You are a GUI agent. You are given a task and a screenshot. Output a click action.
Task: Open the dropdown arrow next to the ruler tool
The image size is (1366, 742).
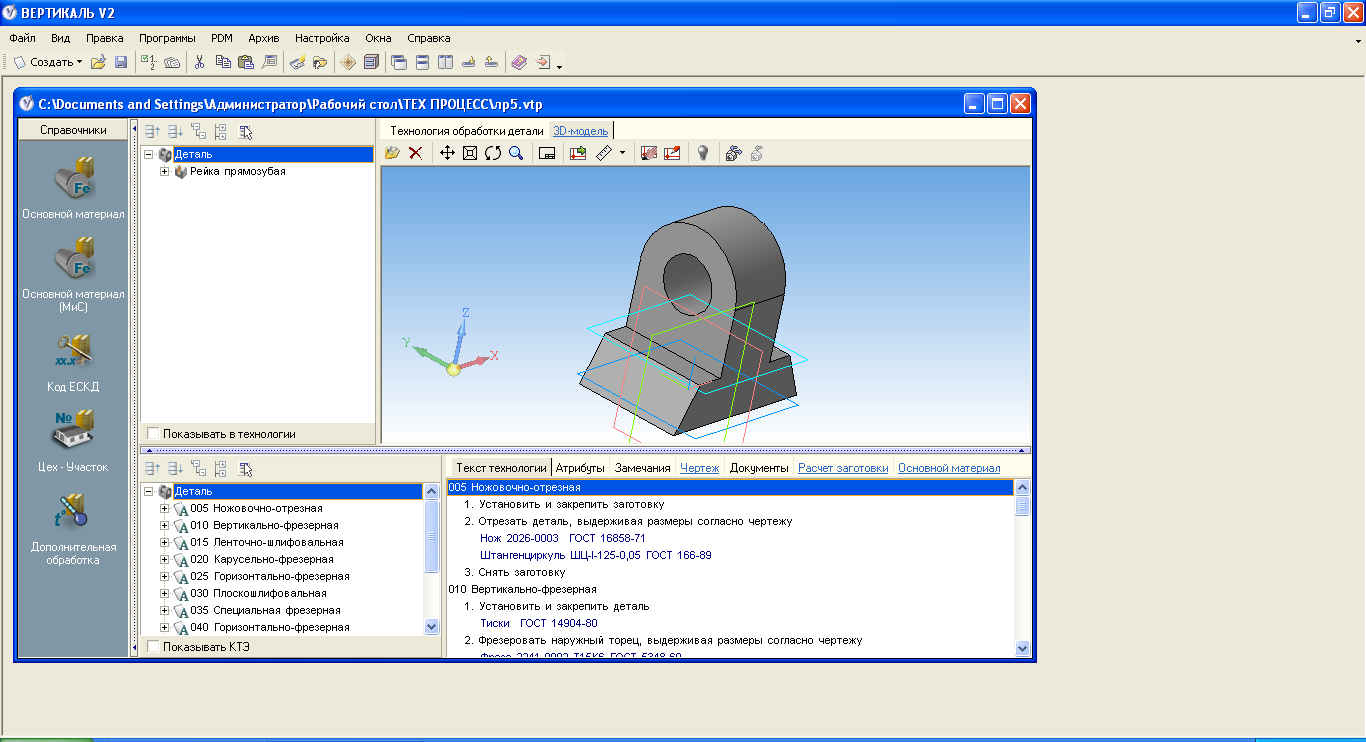pos(622,153)
